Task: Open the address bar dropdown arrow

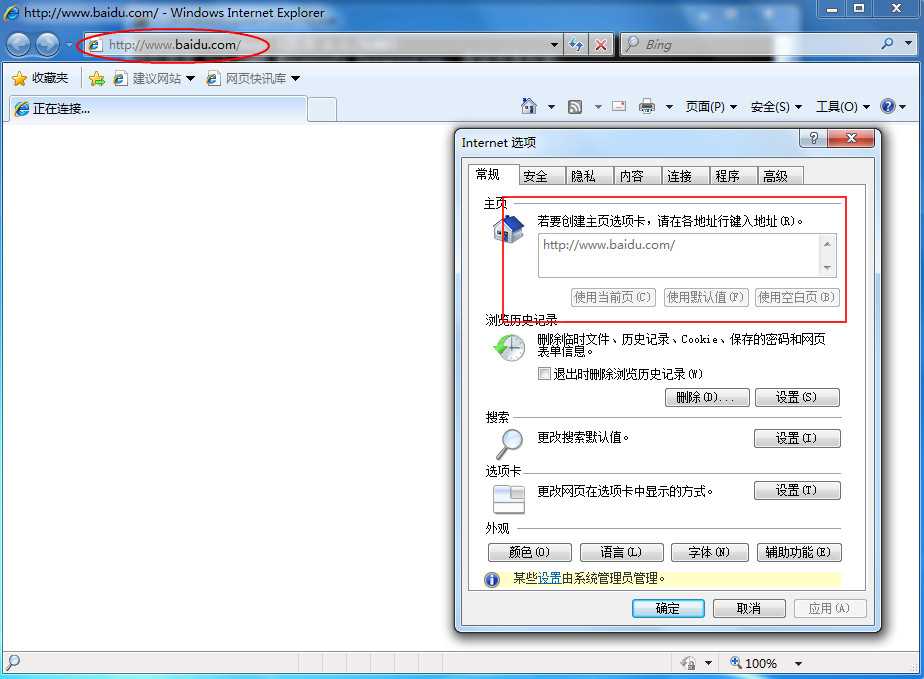Action: point(554,45)
